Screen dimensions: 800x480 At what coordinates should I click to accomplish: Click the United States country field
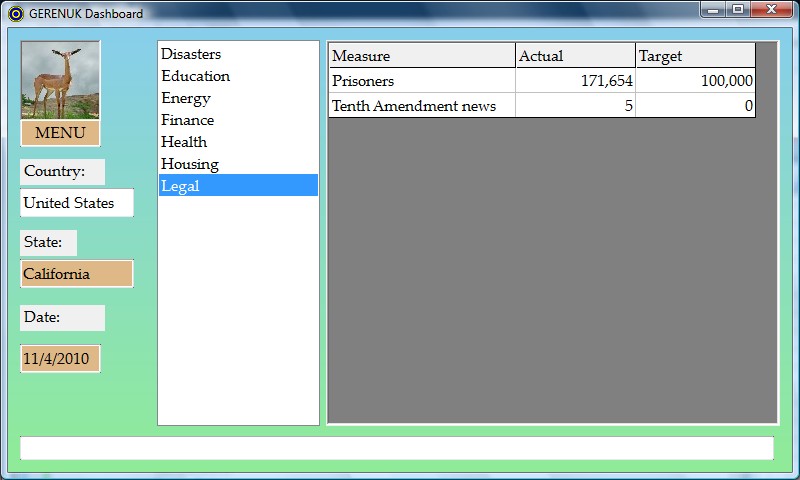[77, 203]
